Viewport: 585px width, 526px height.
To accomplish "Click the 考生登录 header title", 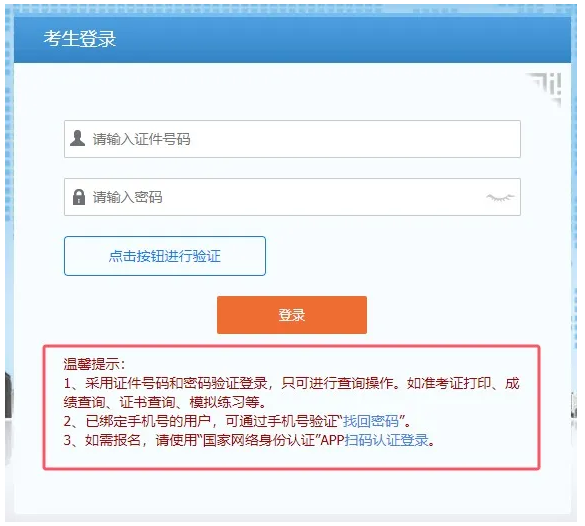I will [x=79, y=39].
